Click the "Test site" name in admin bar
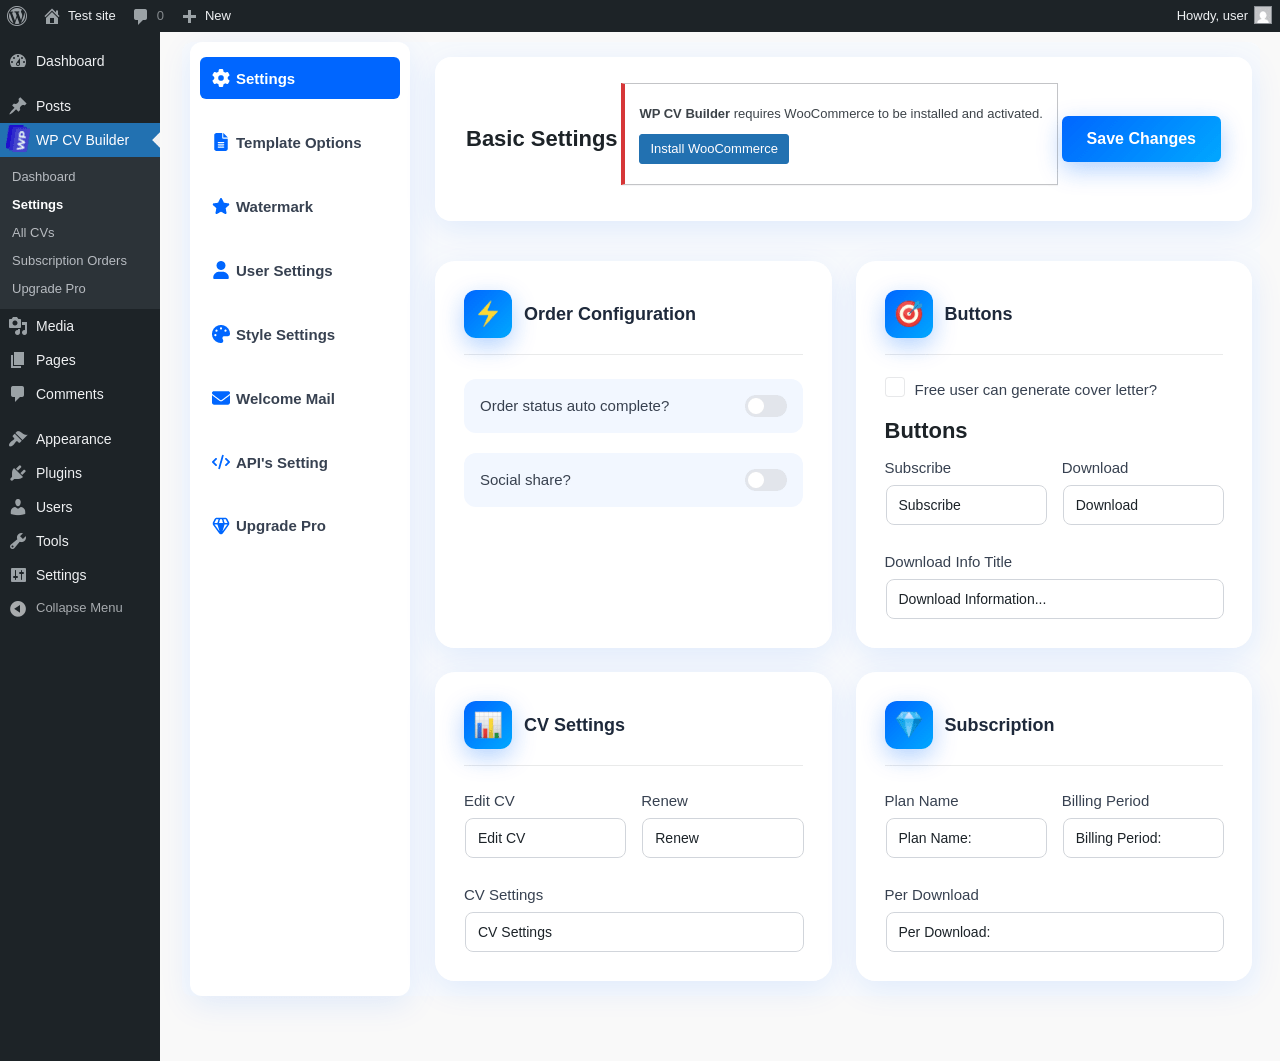1280x1061 pixels. (92, 16)
